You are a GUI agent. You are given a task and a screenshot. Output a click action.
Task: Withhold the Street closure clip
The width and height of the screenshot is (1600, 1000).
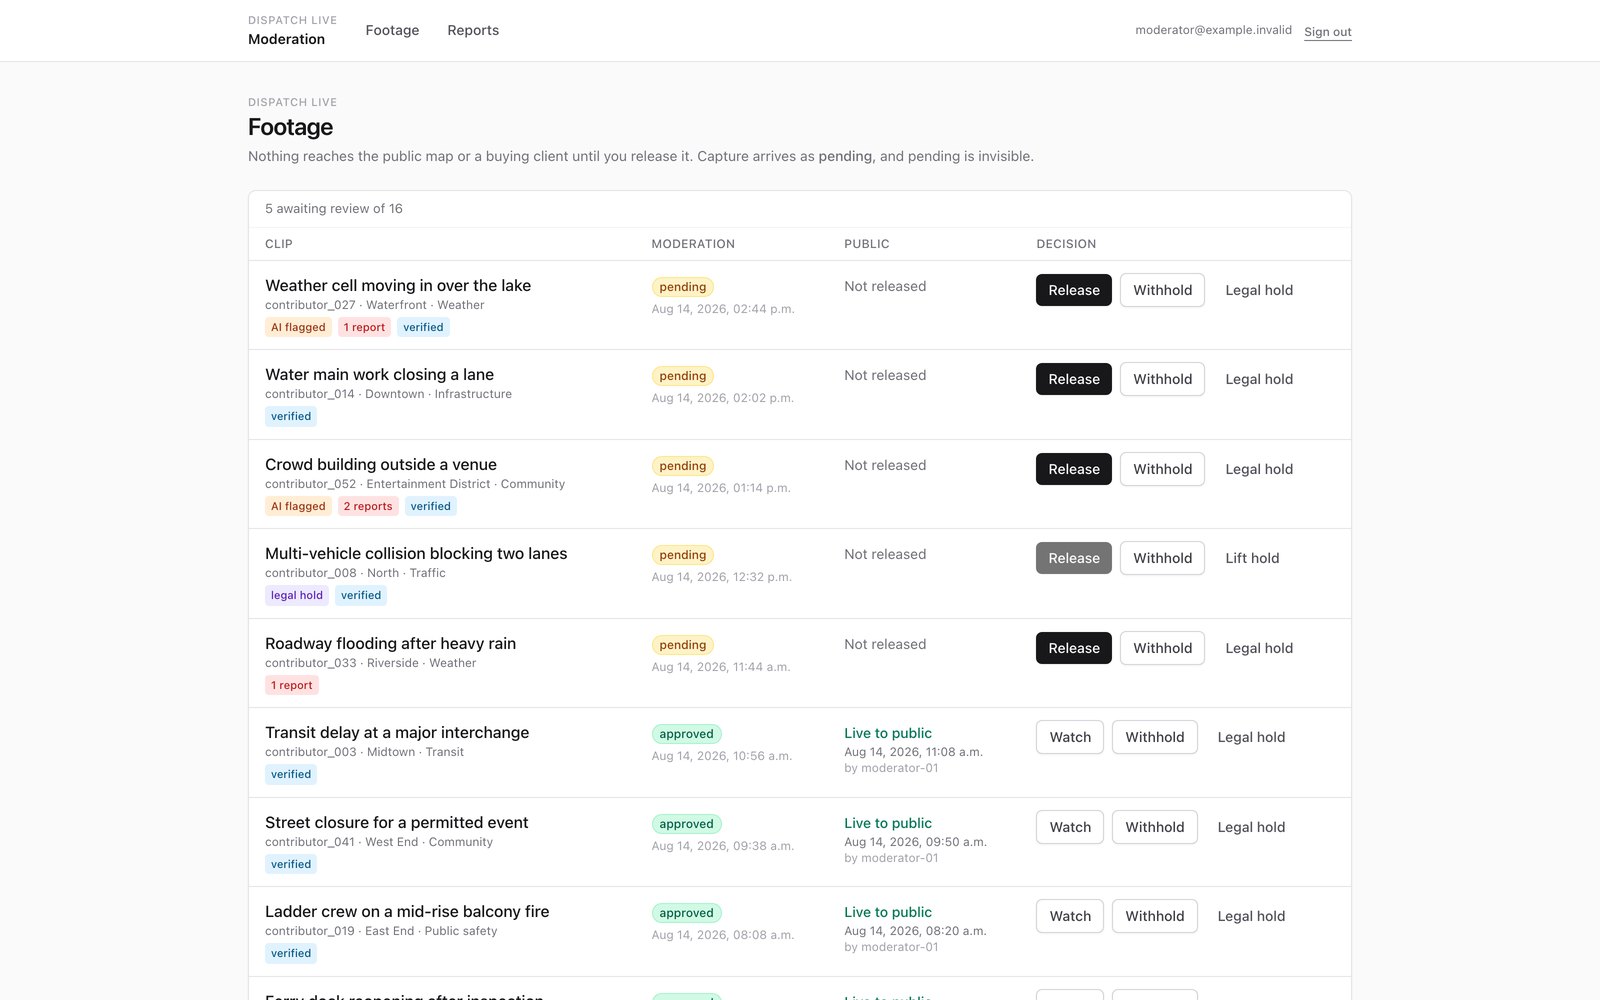[1154, 827]
